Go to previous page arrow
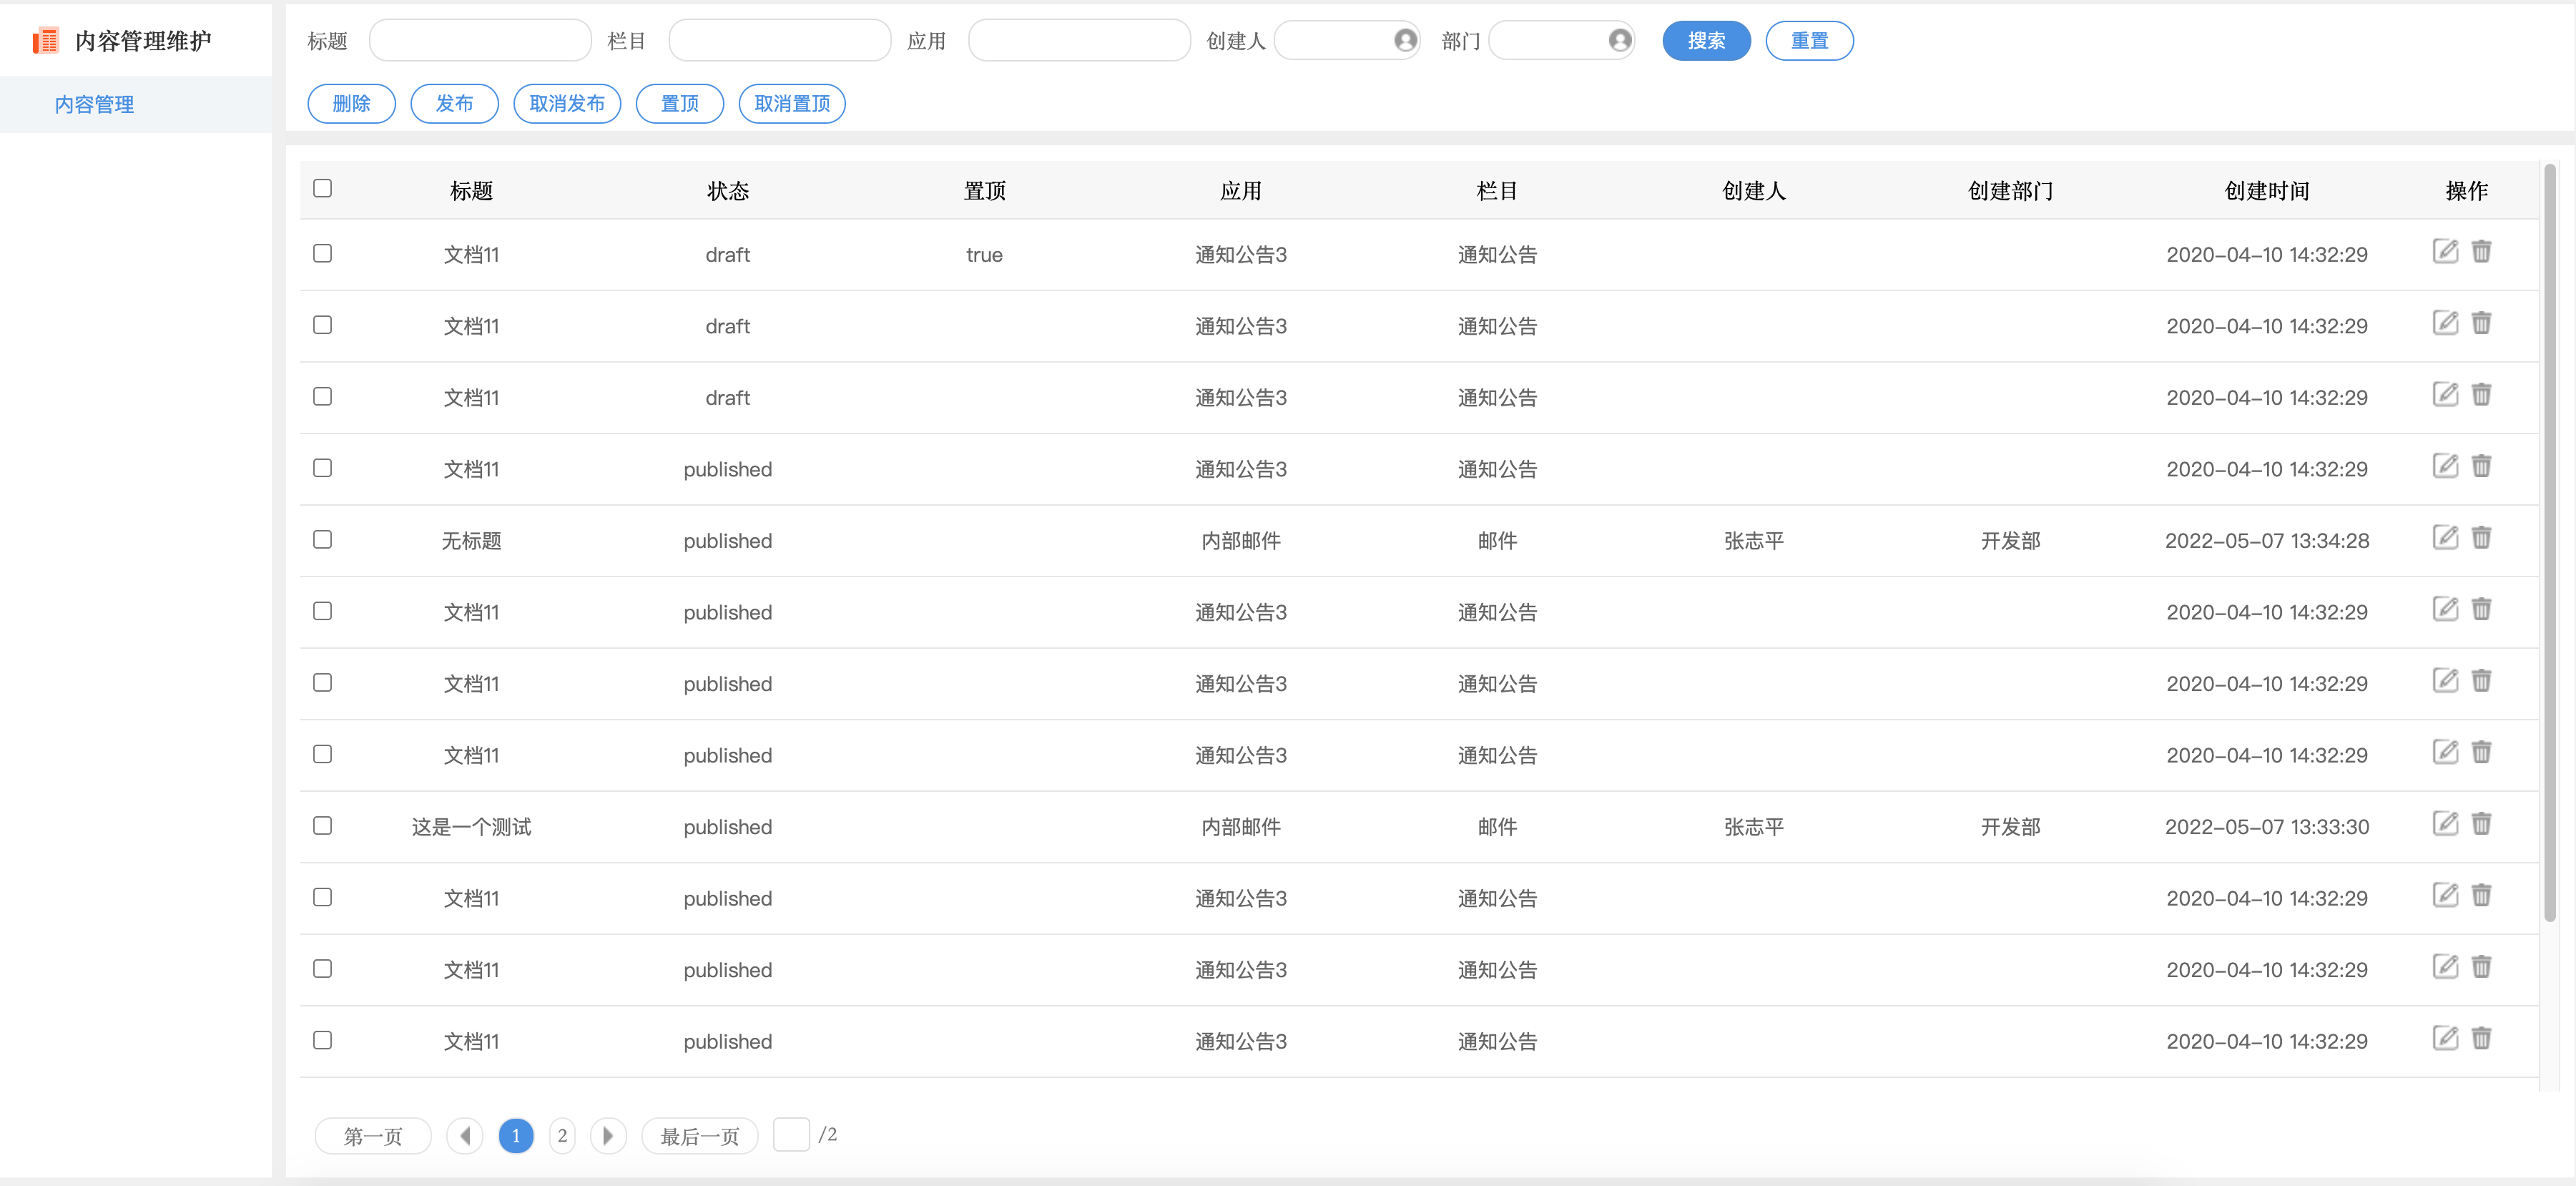This screenshot has width=2576, height=1186. pos(465,1136)
